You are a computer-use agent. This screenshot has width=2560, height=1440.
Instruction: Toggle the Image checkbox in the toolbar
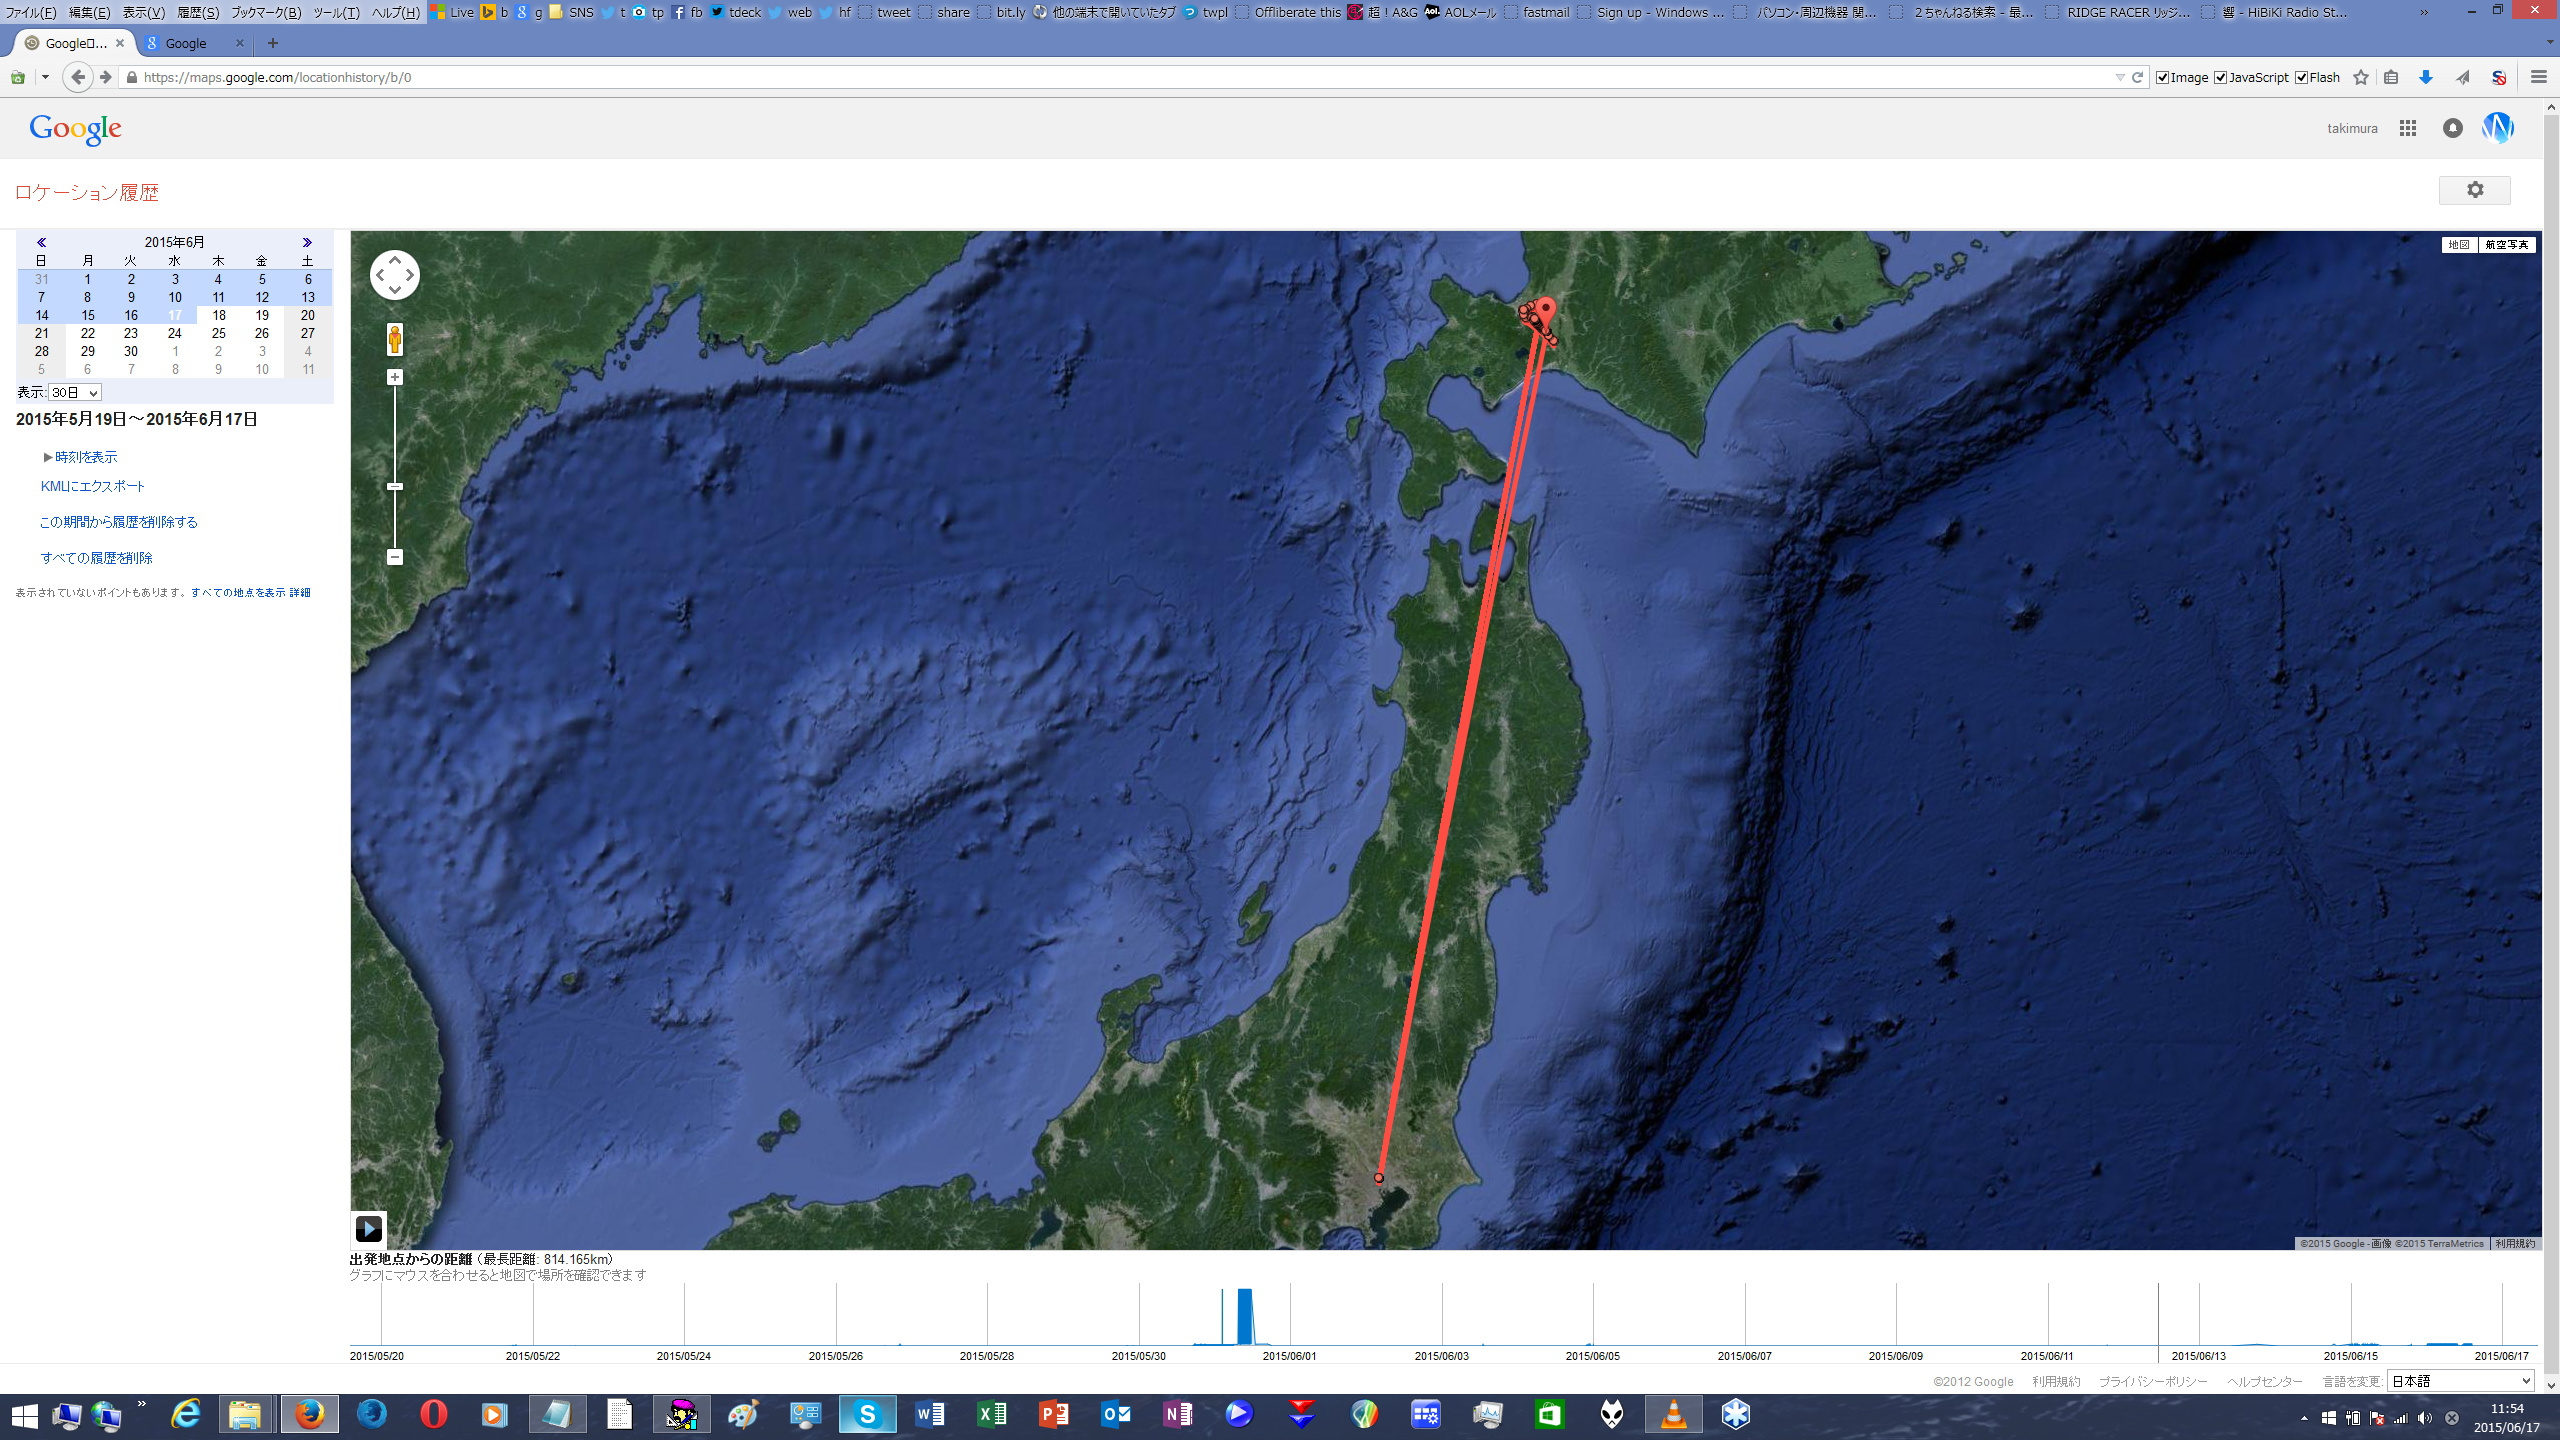tap(2163, 77)
